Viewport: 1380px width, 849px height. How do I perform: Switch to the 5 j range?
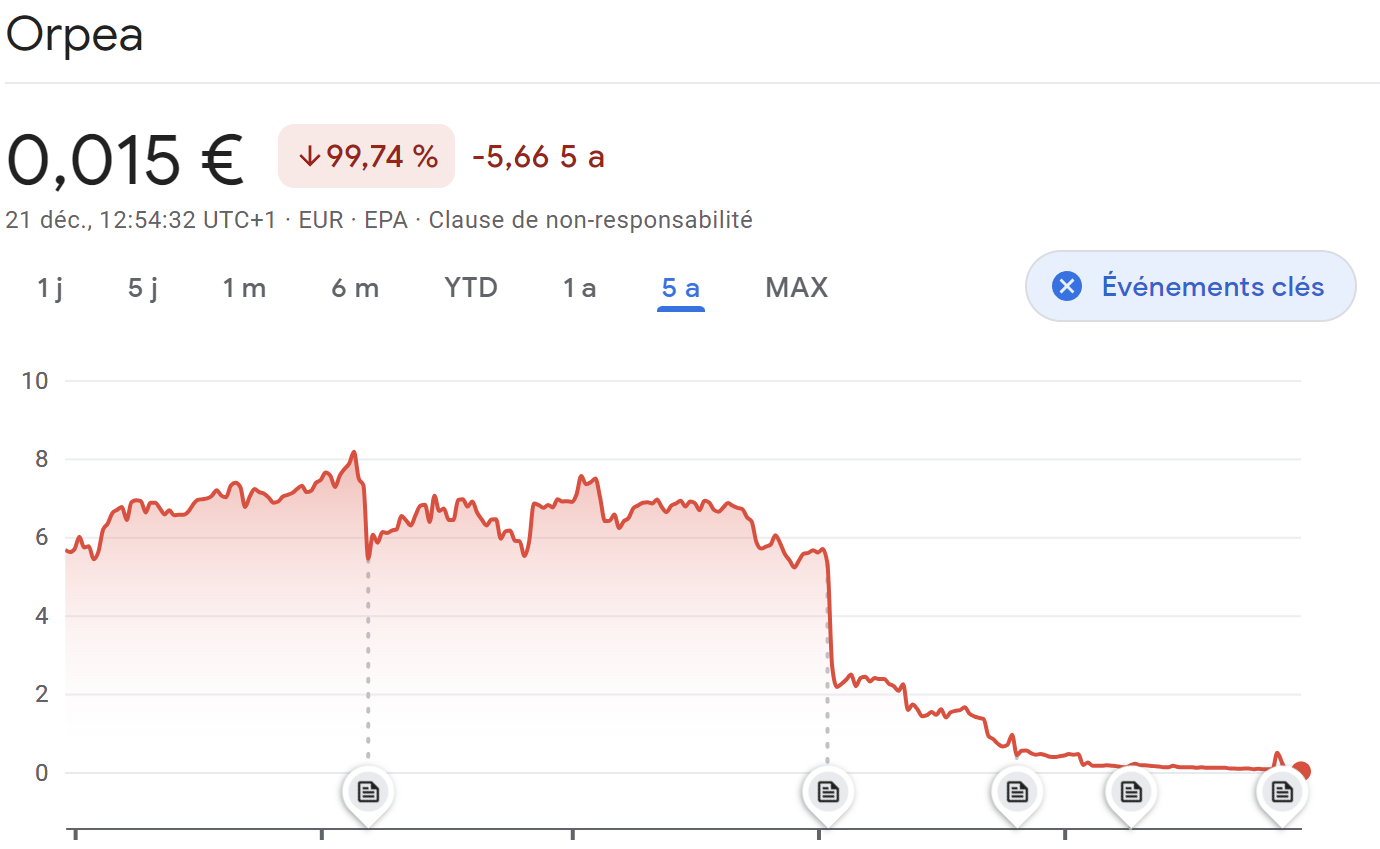tap(143, 288)
